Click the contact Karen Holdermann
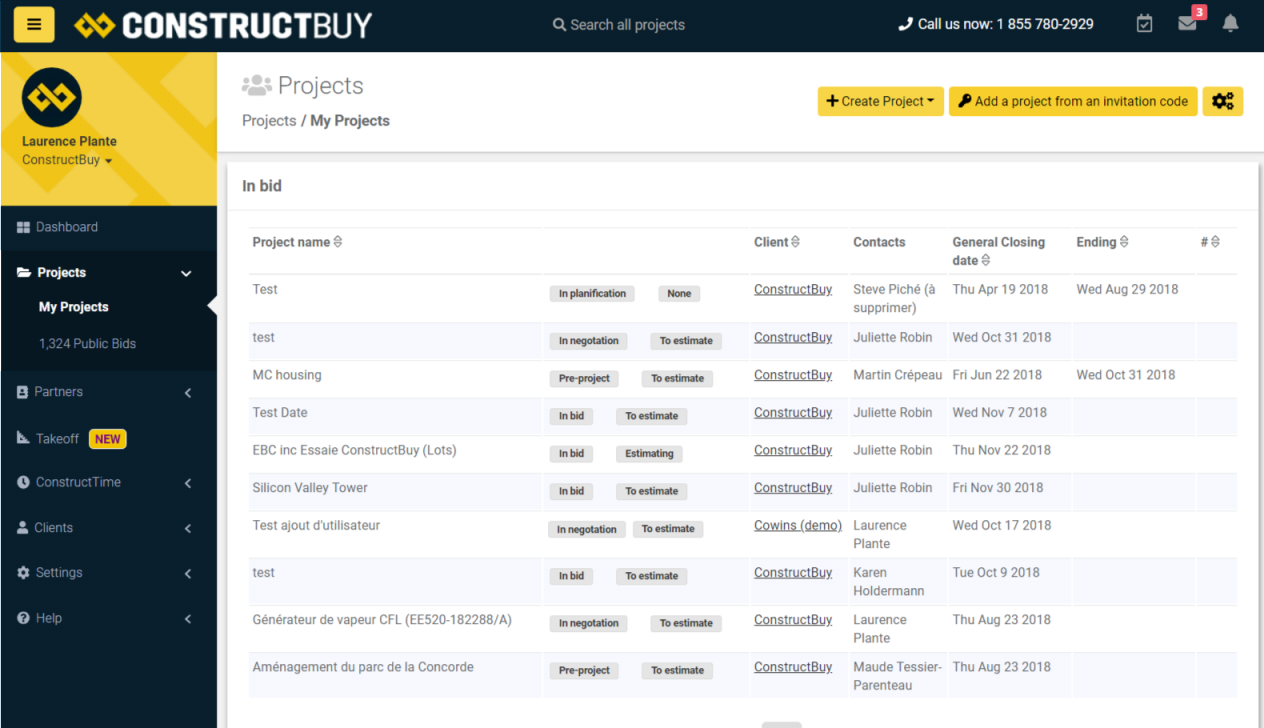This screenshot has height=728, width=1264. tap(888, 582)
